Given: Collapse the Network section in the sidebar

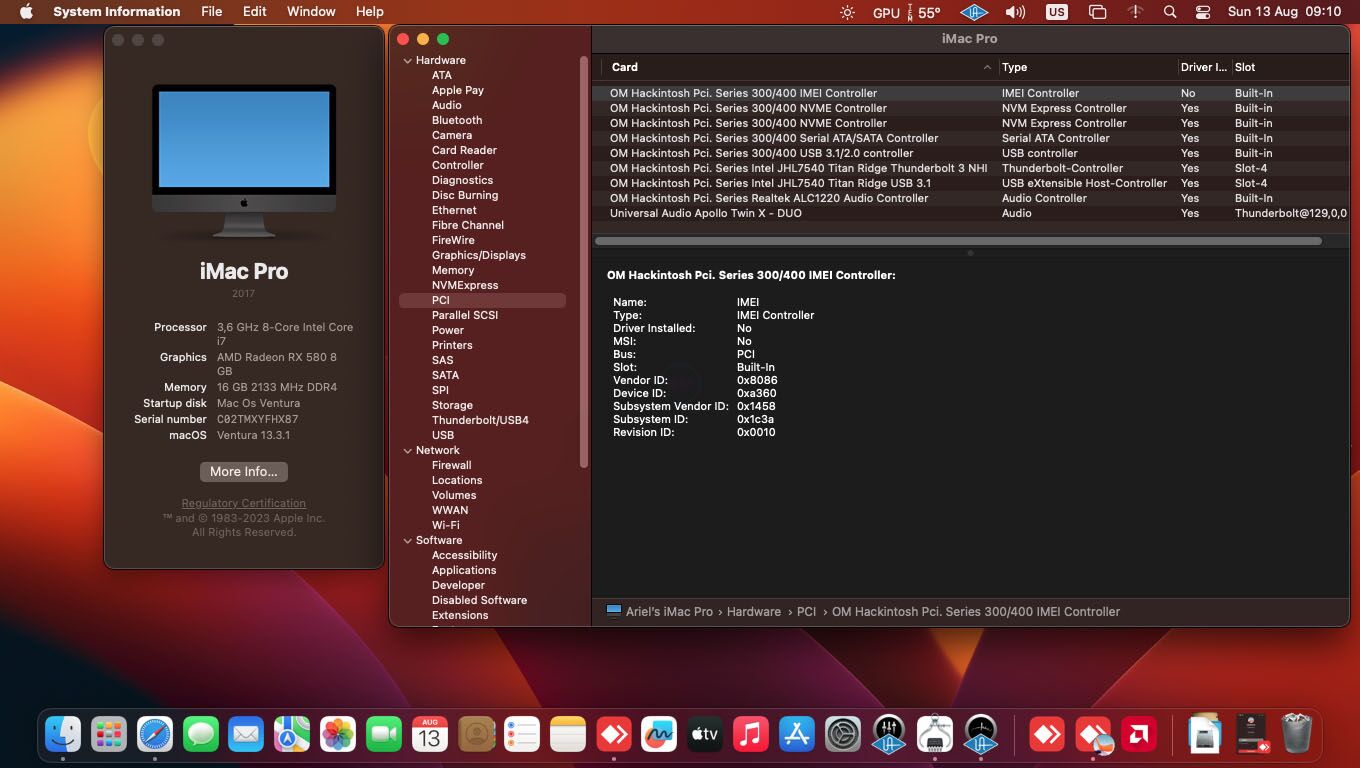Looking at the screenshot, I should [x=407, y=450].
